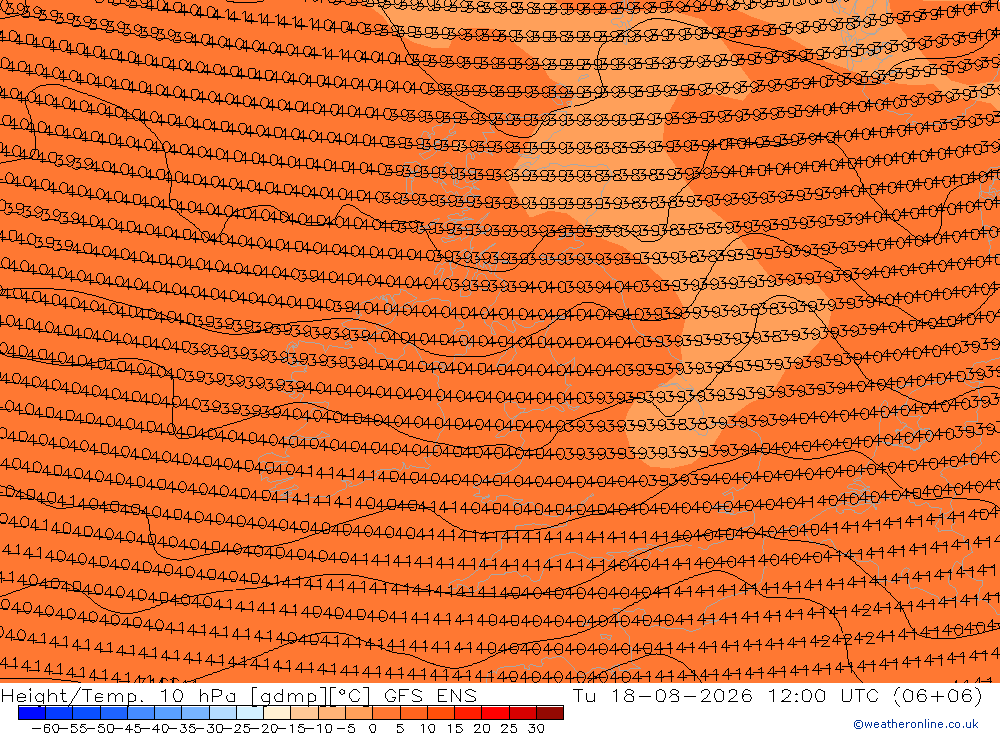Click the swatch between -10 and -5

click(x=332, y=713)
